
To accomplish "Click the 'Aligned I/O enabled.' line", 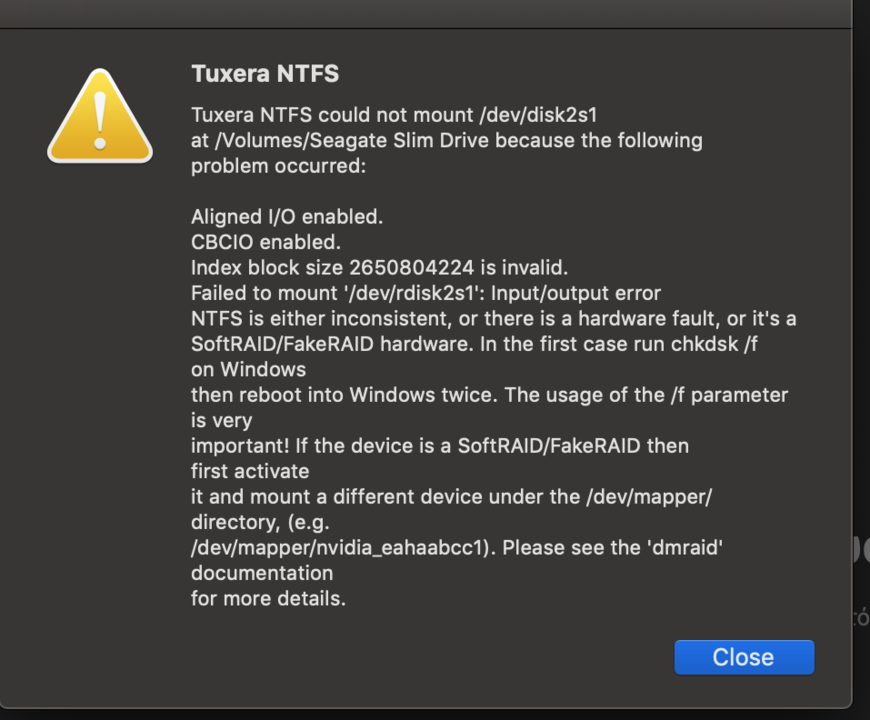I will click(287, 217).
